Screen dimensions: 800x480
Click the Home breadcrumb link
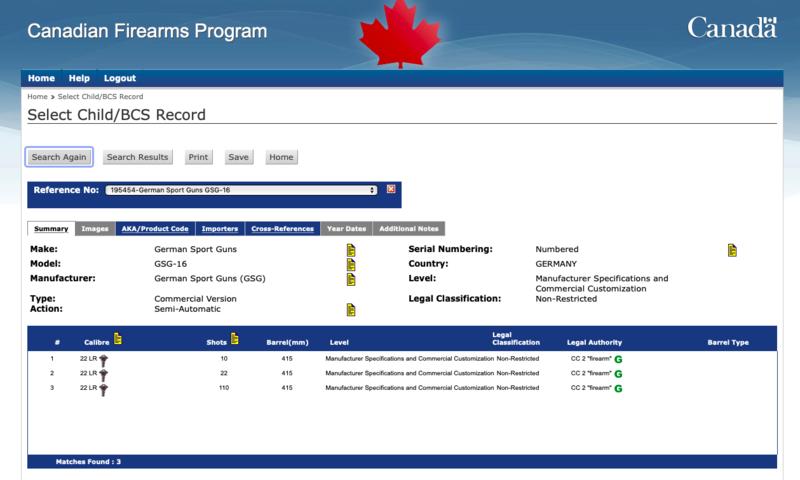click(37, 96)
